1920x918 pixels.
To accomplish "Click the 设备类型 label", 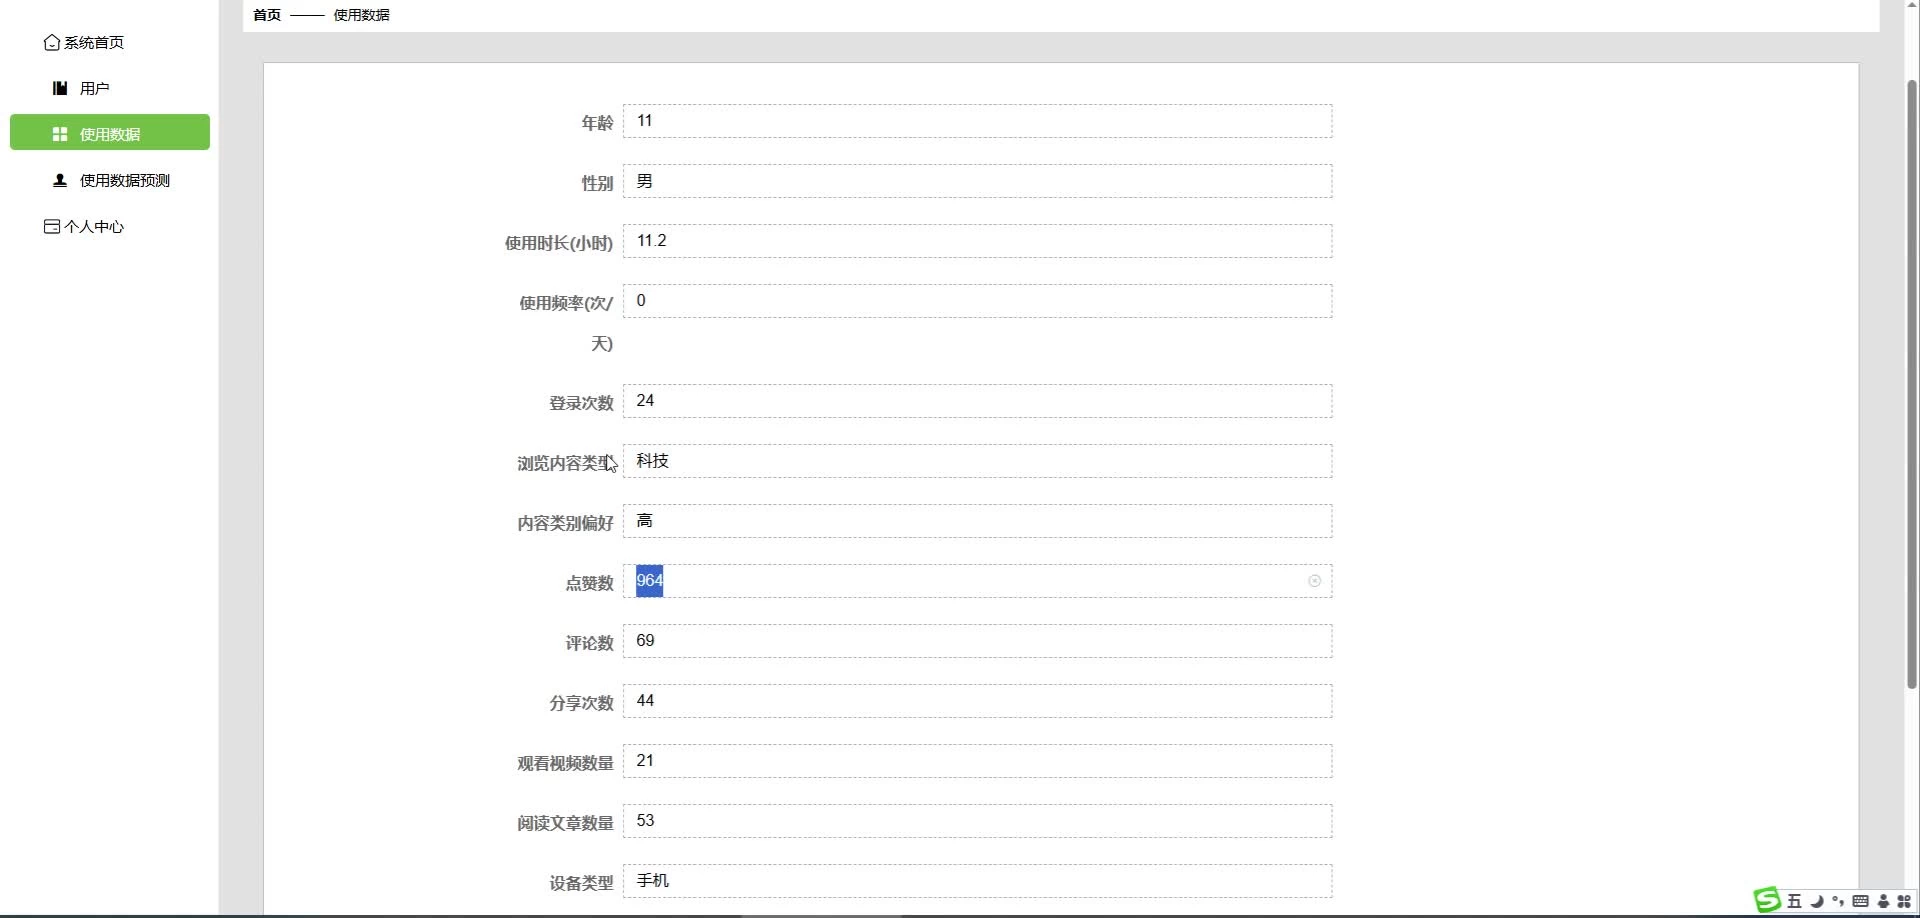I will pos(581,883).
